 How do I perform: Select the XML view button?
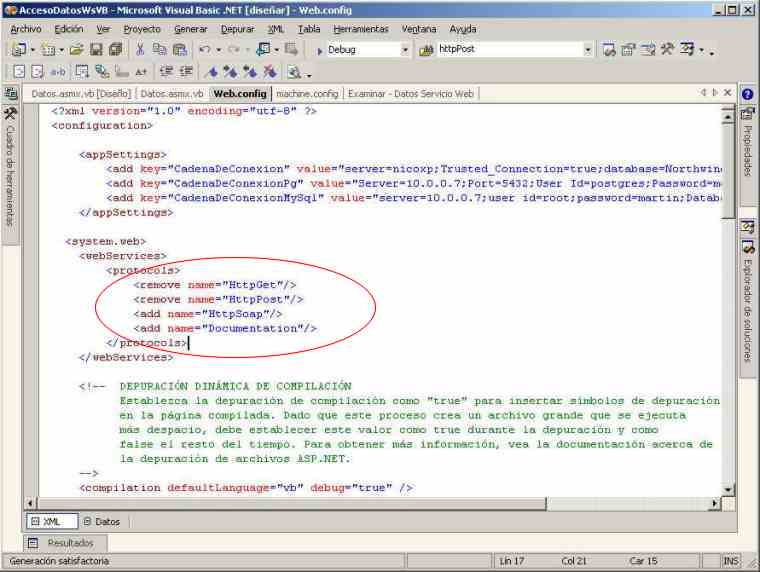tap(51, 522)
